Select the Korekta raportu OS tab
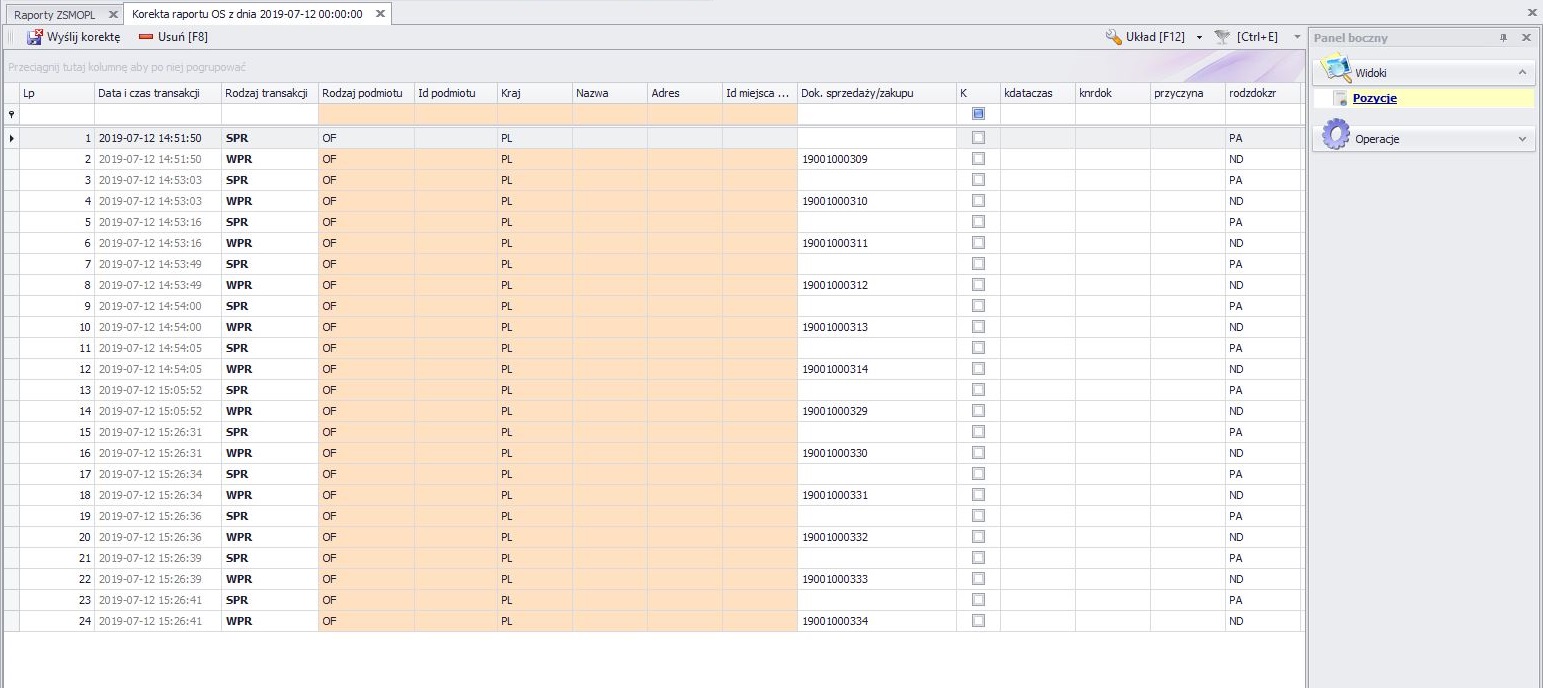This screenshot has width=1543, height=688. pos(247,15)
